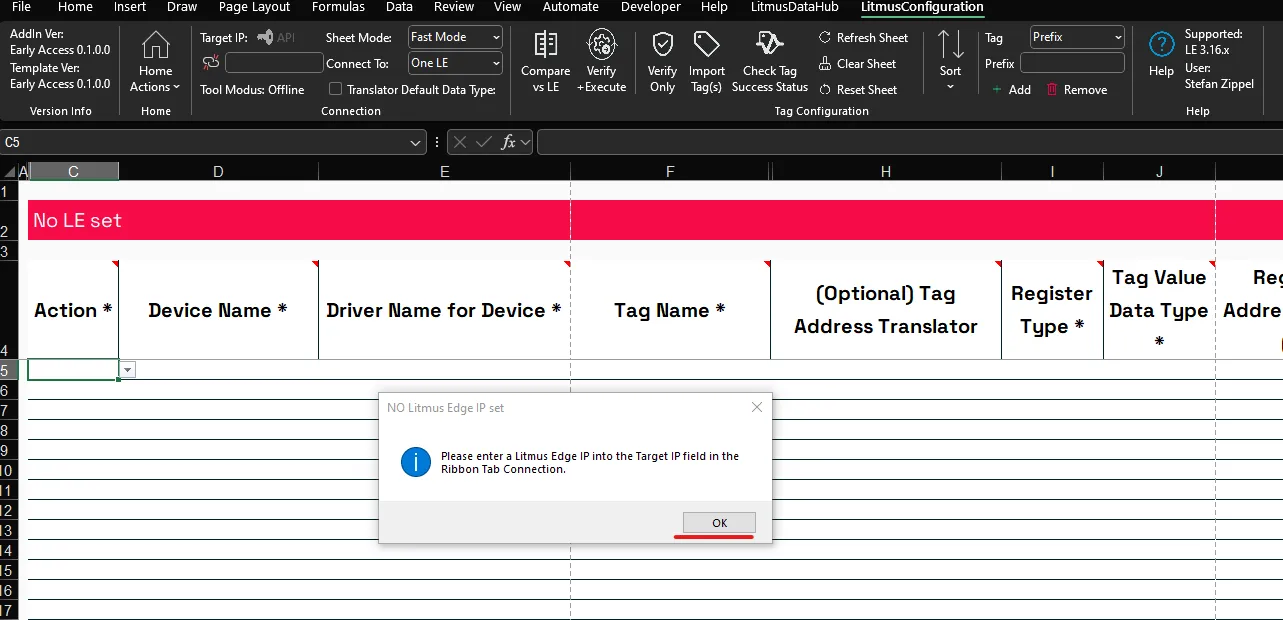1283x620 pixels.
Task: Click the 'Register Type *' header cell
Action: [x=1052, y=310]
